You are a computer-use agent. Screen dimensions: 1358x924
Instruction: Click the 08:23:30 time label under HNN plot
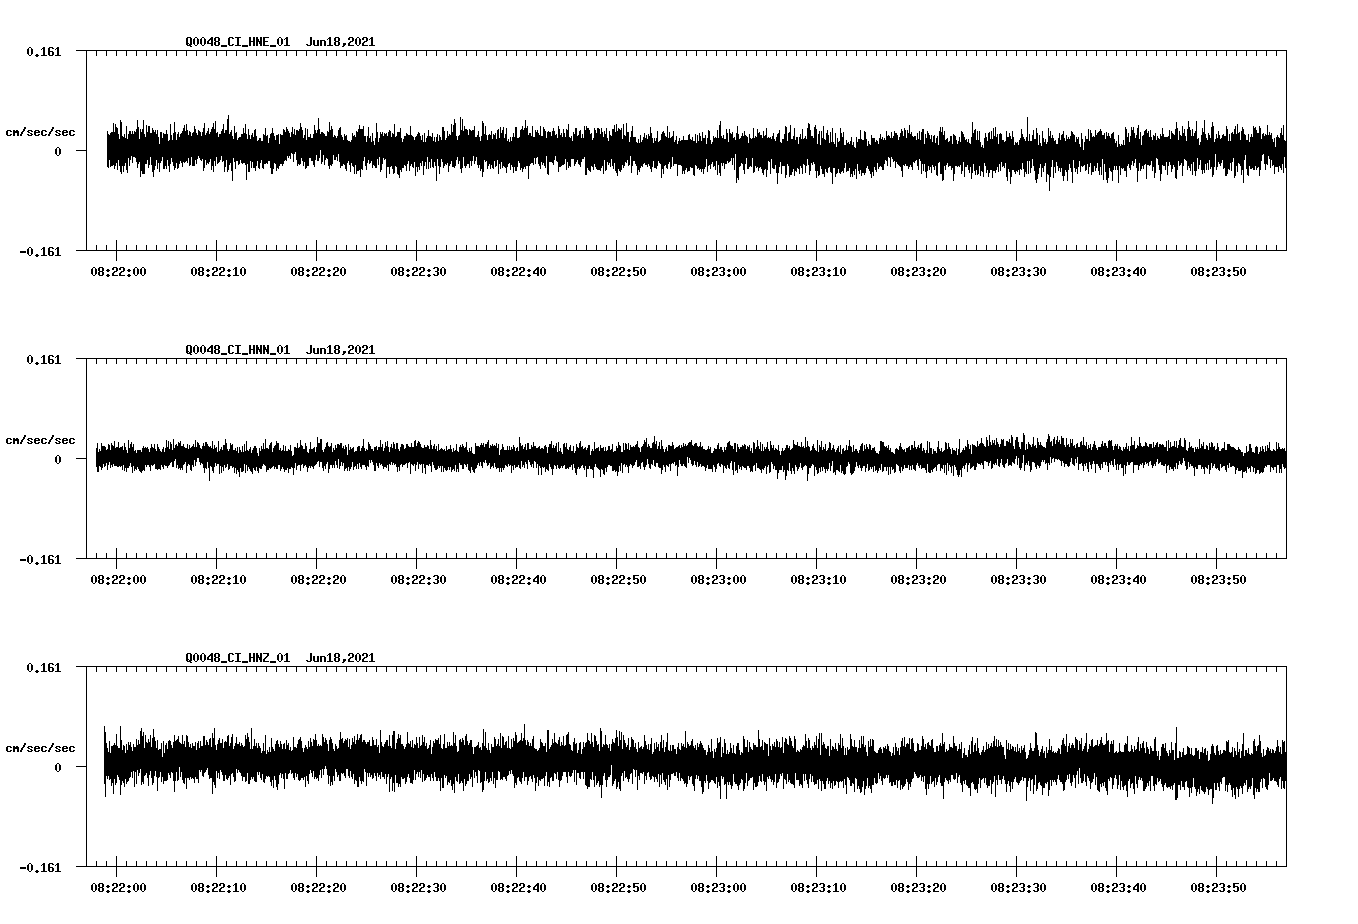coord(1018,579)
